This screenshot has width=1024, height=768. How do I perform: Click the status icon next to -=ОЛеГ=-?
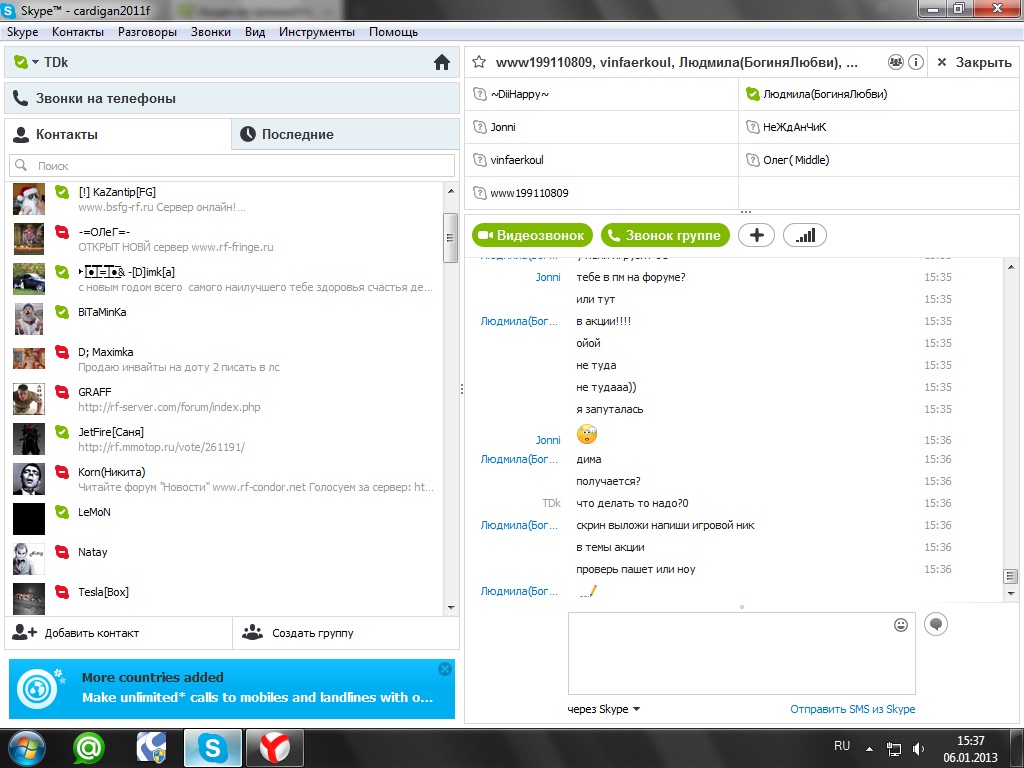(x=62, y=232)
